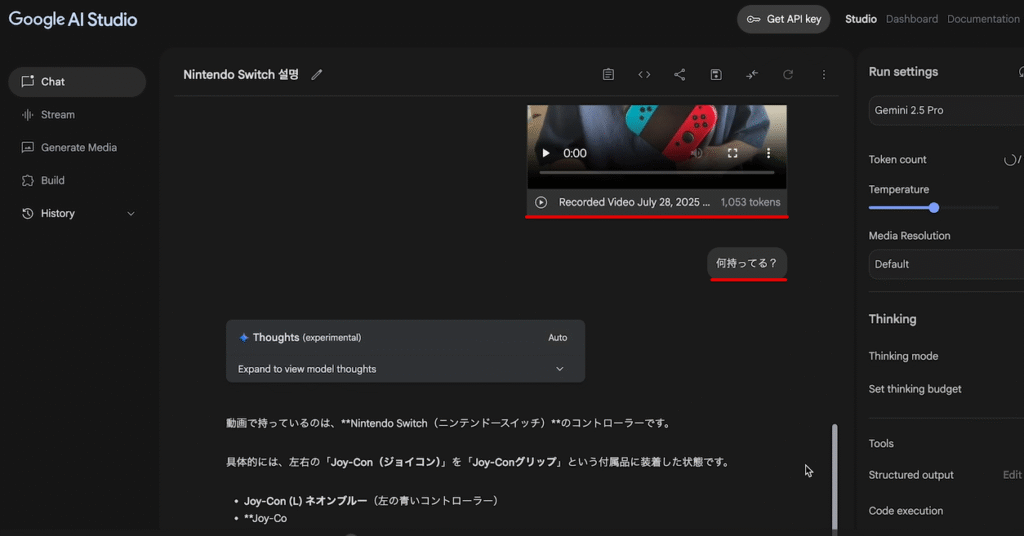1024x536 pixels.
Task: Click the 何持ってる？ message bubble
Action: click(x=747, y=263)
